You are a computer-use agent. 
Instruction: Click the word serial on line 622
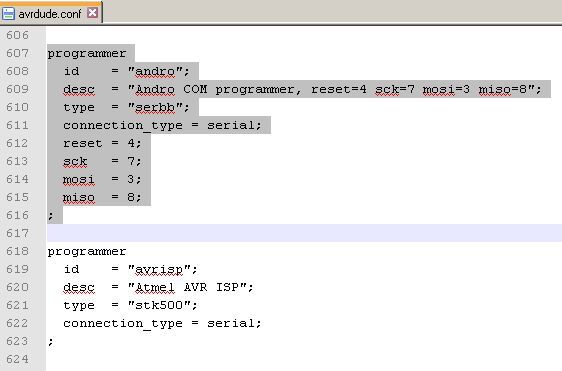click(231, 323)
